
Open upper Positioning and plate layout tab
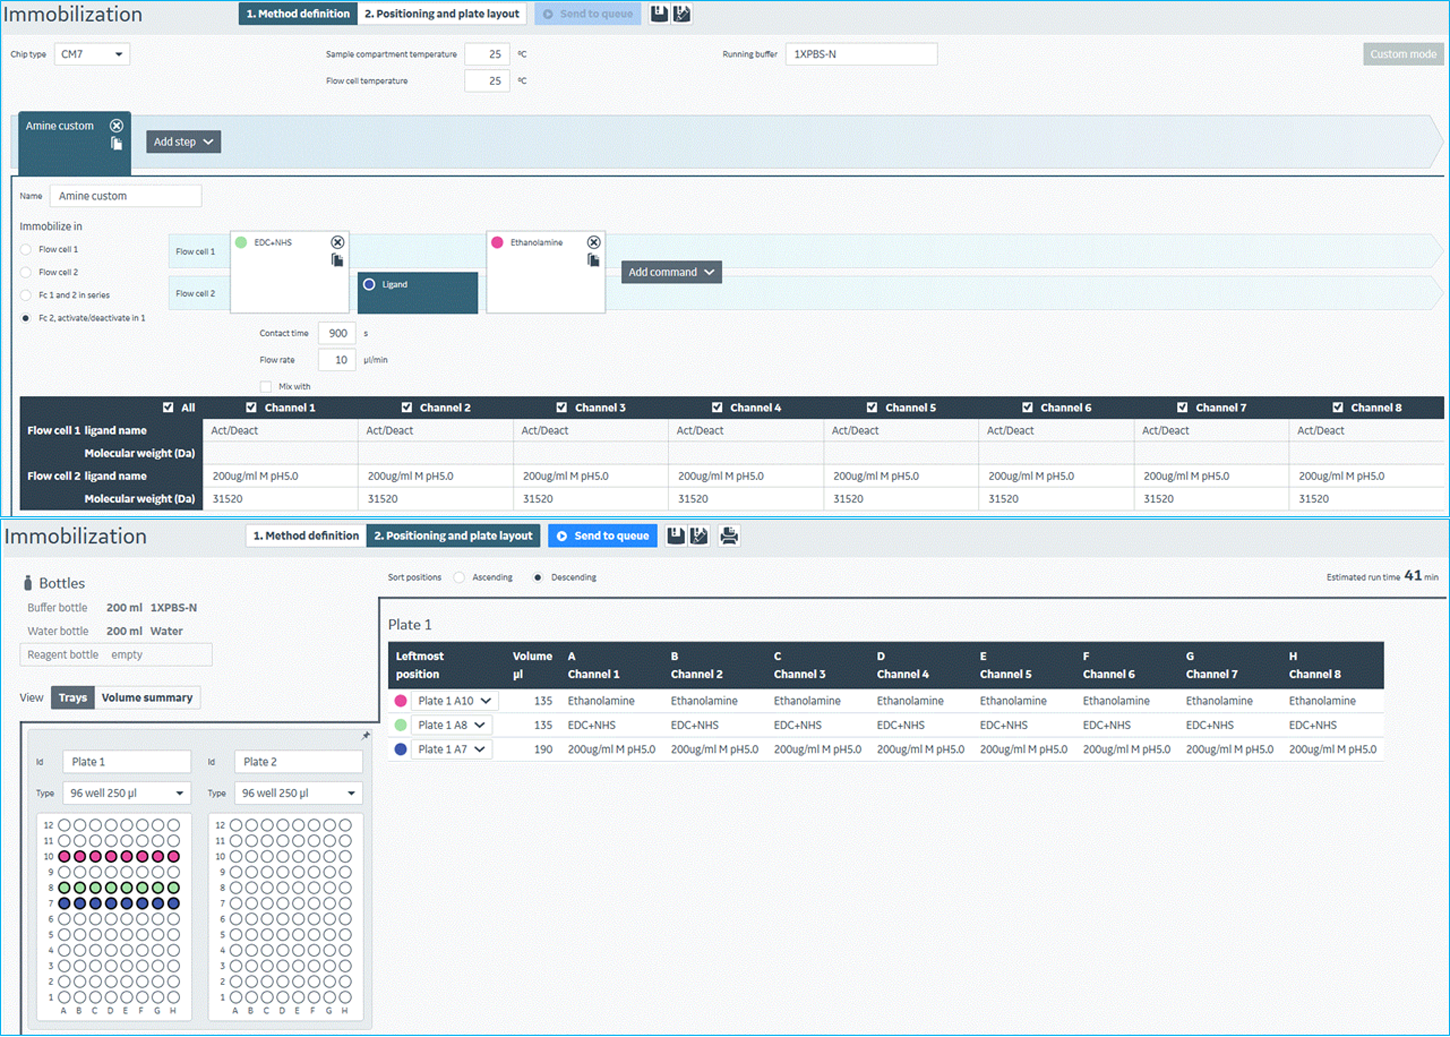tap(441, 14)
